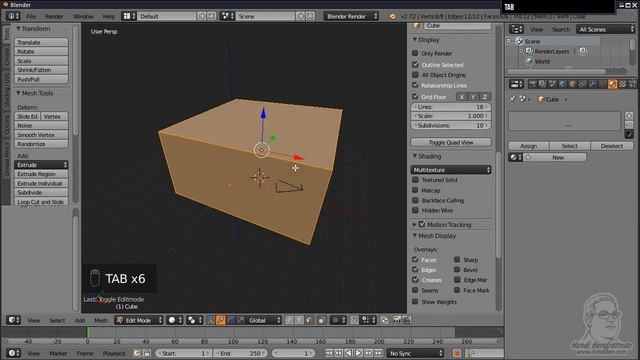Toggle snap during transform magnet
The image size is (640, 360).
354,320
